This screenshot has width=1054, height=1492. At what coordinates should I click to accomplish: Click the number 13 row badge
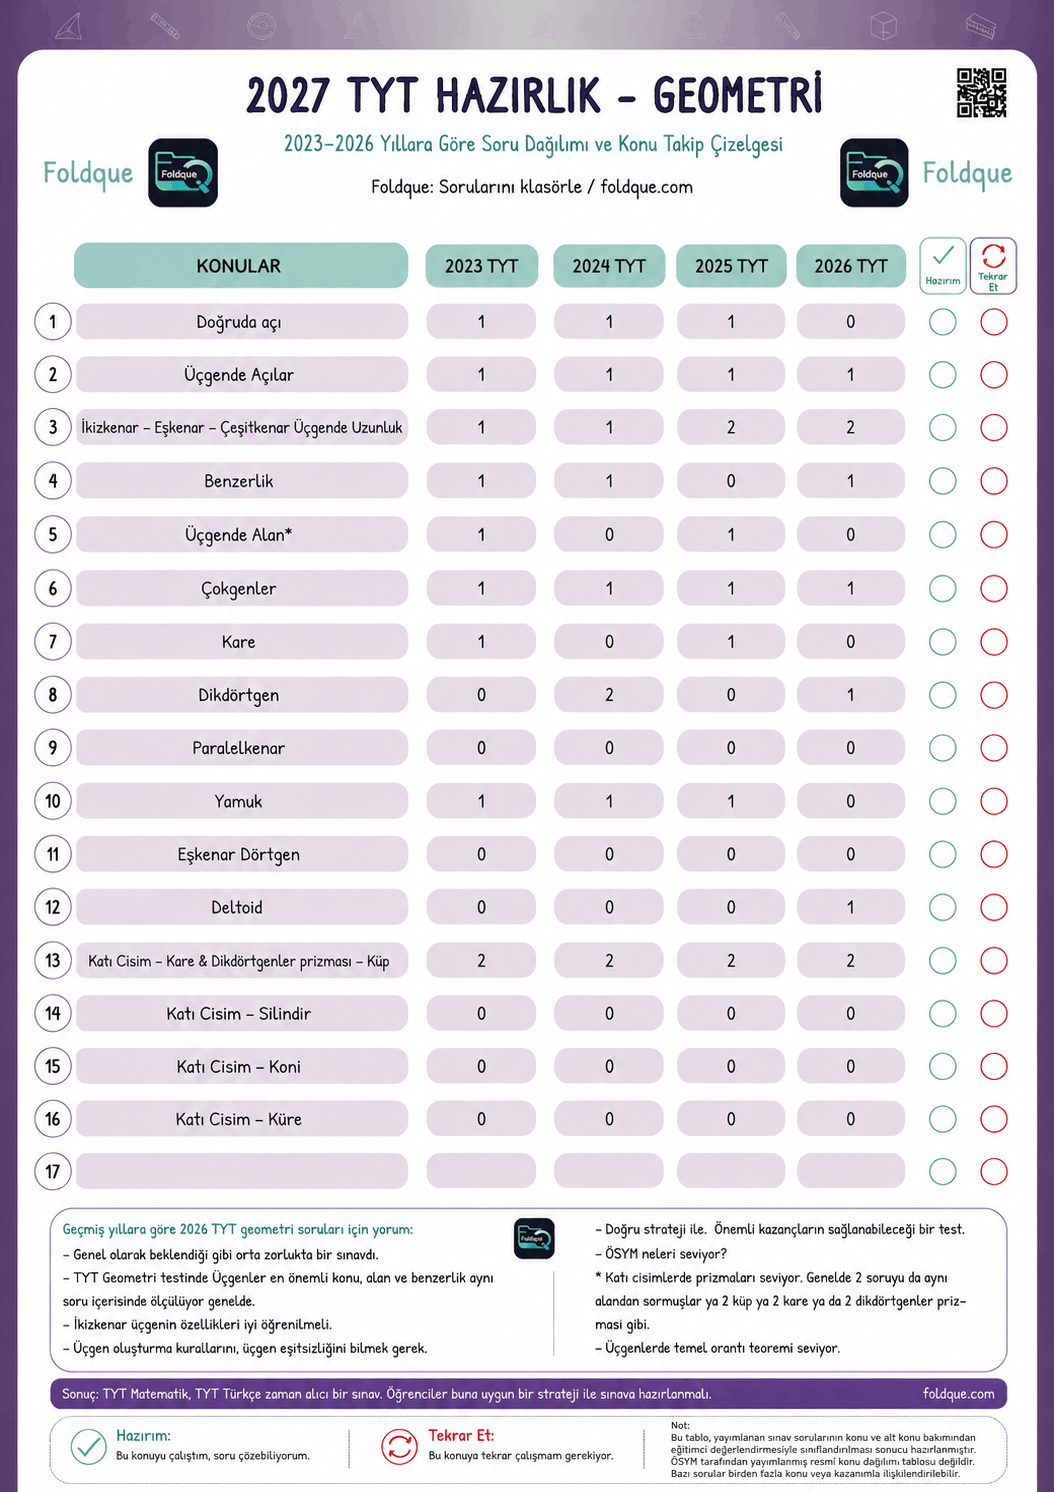point(53,961)
